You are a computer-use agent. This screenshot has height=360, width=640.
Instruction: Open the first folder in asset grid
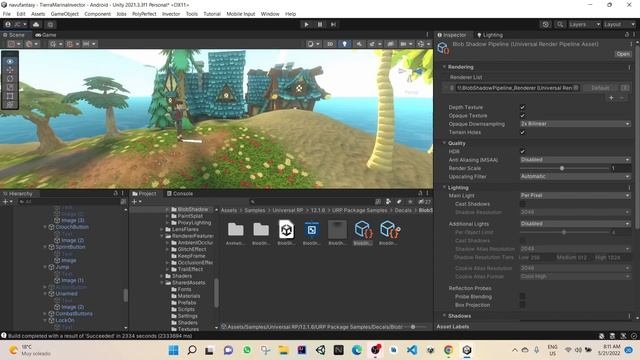236,230
